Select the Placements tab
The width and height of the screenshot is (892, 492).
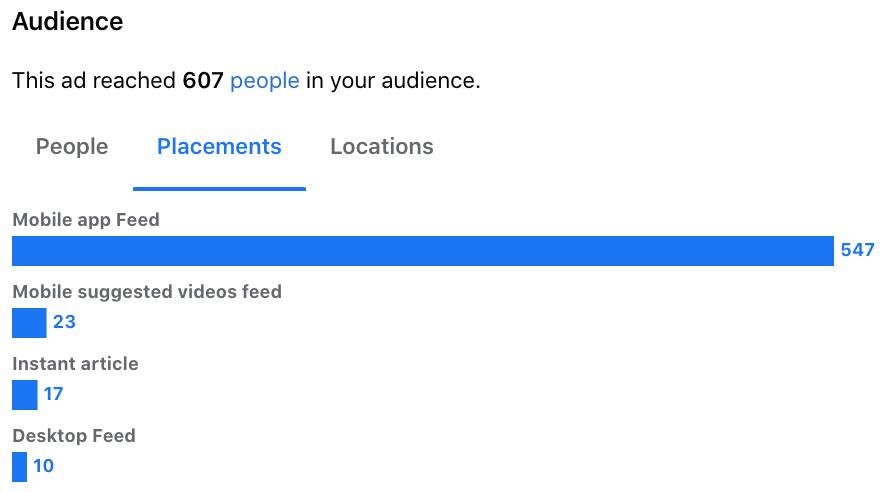coord(219,147)
